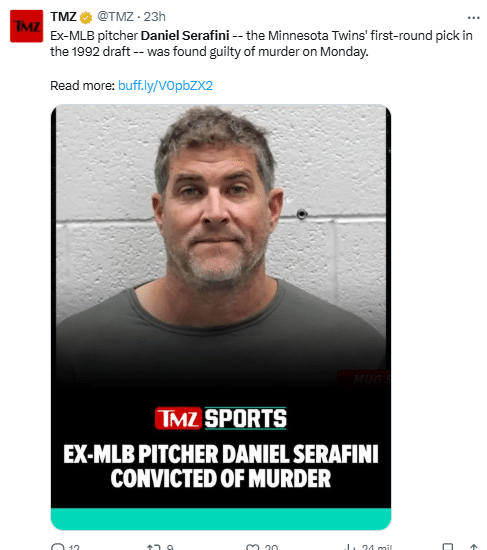Click the @TMZ handle

(115, 17)
